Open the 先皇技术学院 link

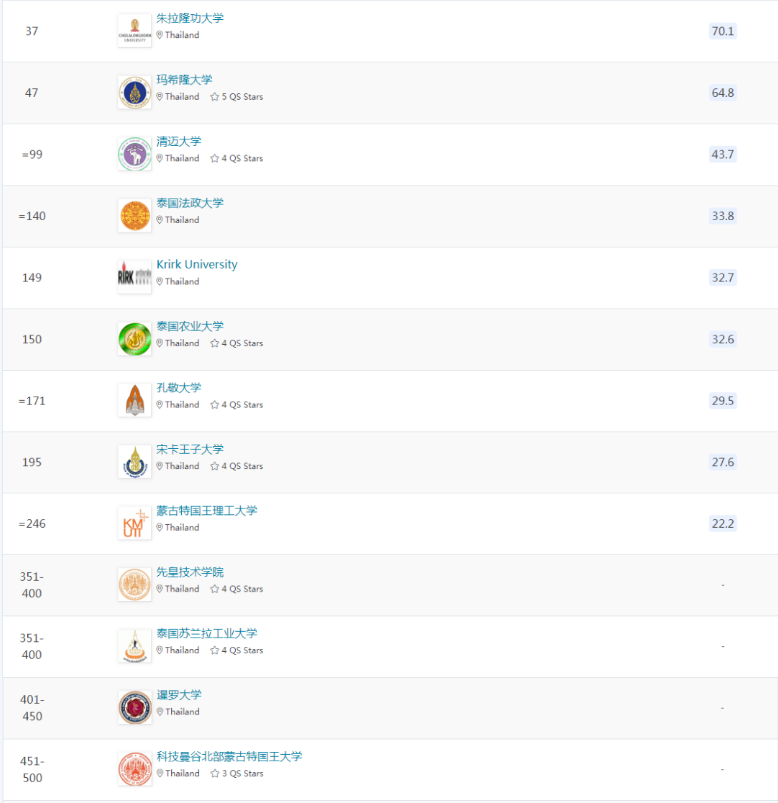pyautogui.click(x=190, y=572)
